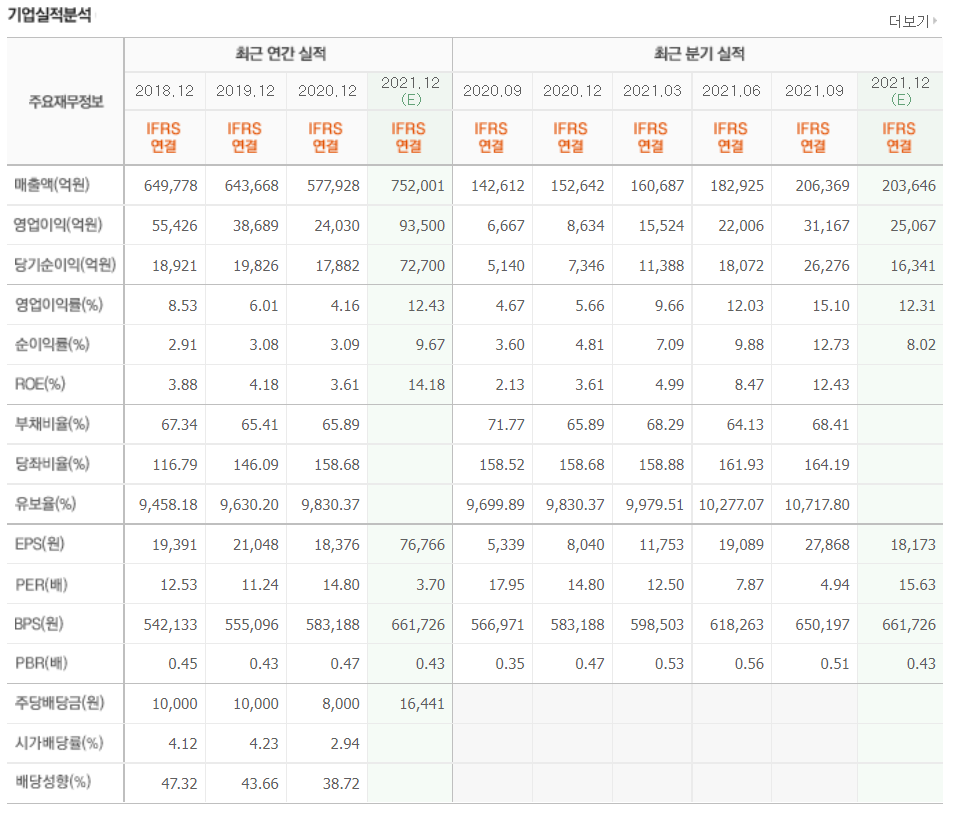Click the net income value 72,700
Image resolution: width=955 pixels, height=815 pixels.
click(422, 266)
